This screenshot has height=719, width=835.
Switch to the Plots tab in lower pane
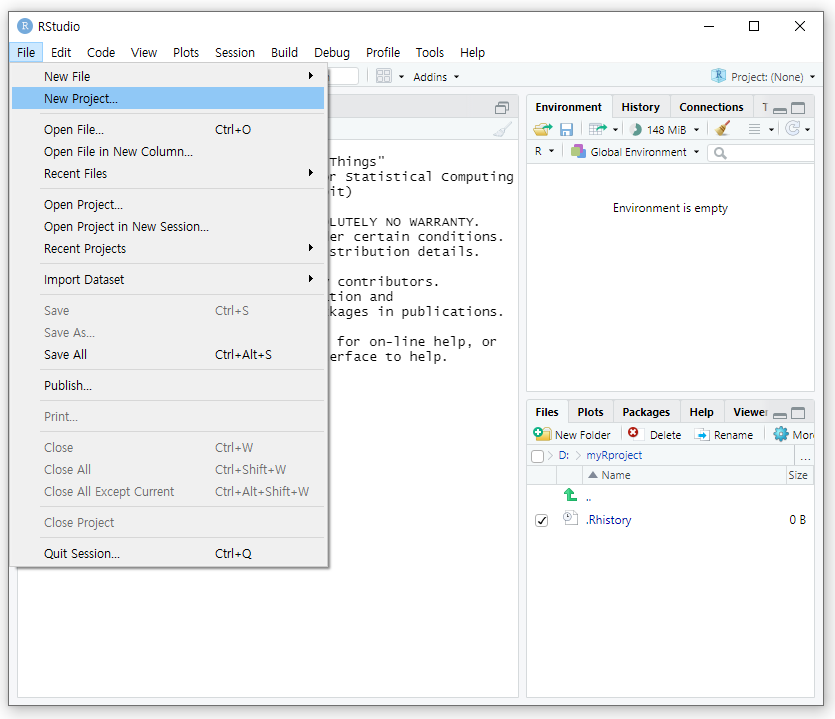click(x=590, y=412)
